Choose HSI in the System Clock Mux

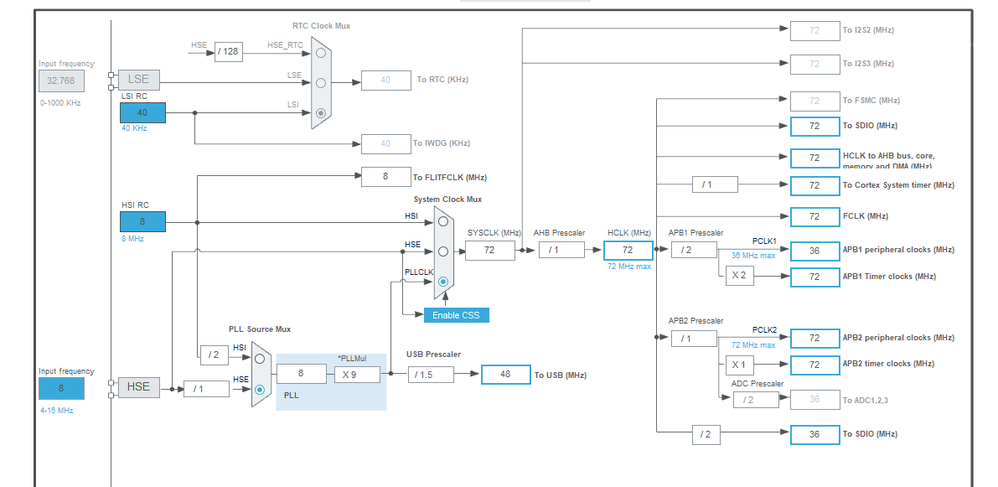pos(443,222)
